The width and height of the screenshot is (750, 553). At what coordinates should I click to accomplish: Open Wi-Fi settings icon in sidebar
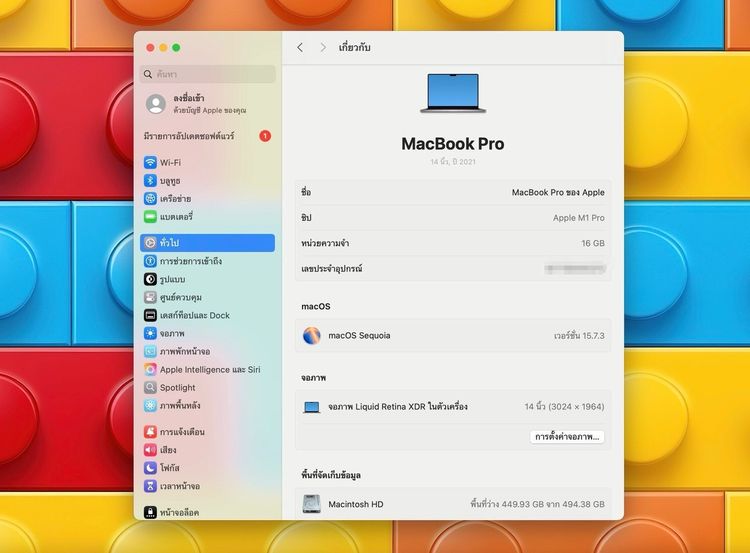click(x=150, y=163)
